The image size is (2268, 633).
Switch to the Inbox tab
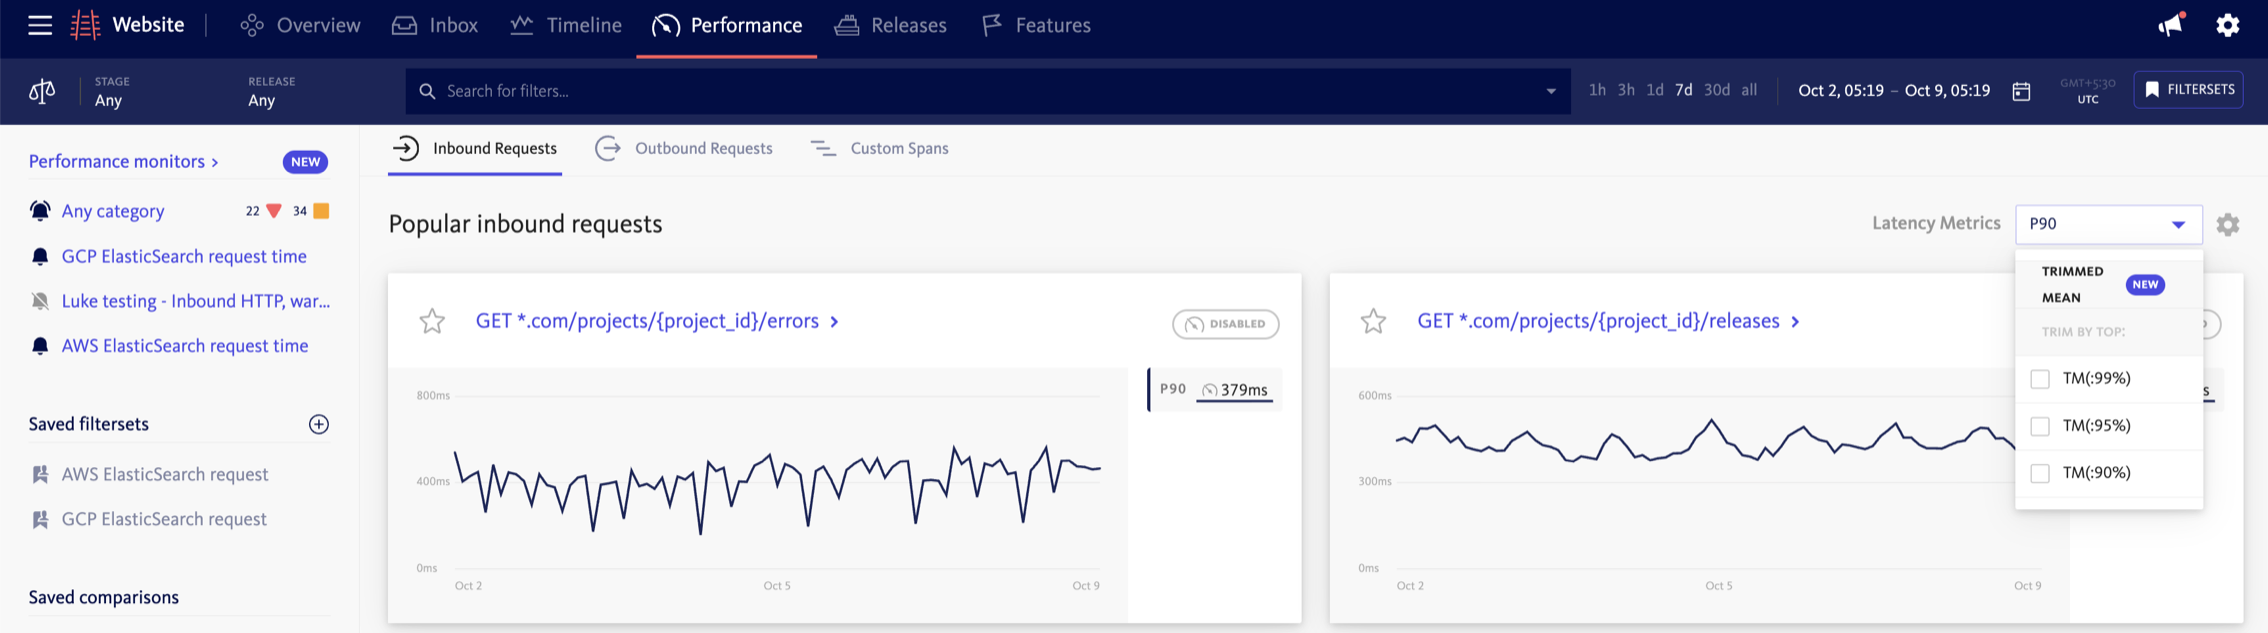pyautogui.click(x=435, y=25)
